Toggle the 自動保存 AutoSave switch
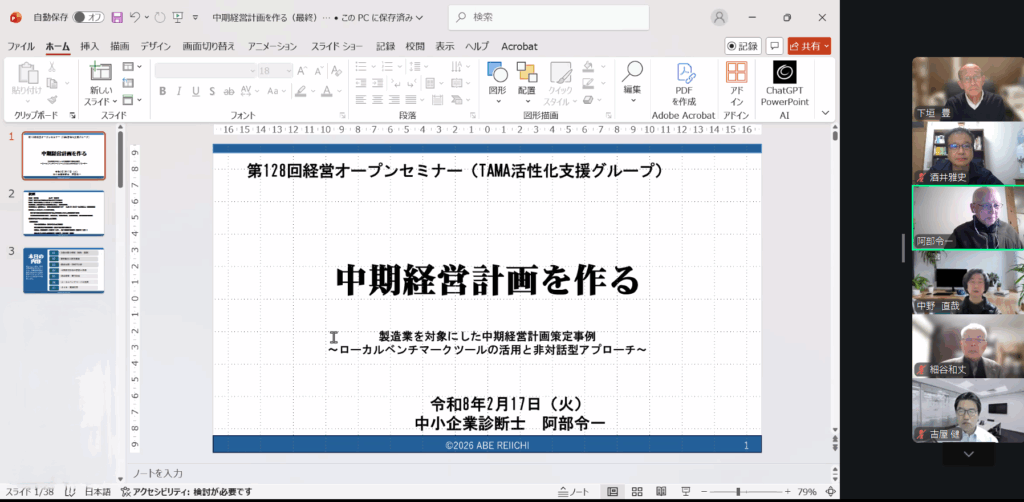 [89, 17]
